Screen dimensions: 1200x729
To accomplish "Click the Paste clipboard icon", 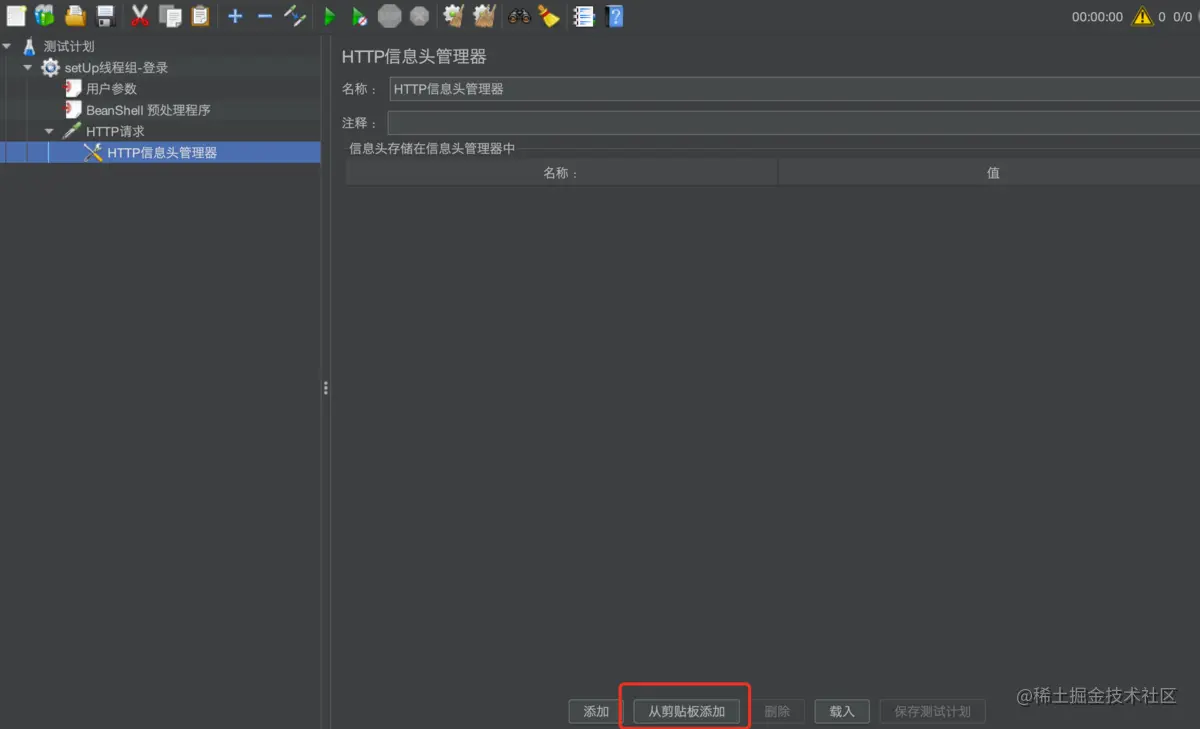I will coord(200,15).
